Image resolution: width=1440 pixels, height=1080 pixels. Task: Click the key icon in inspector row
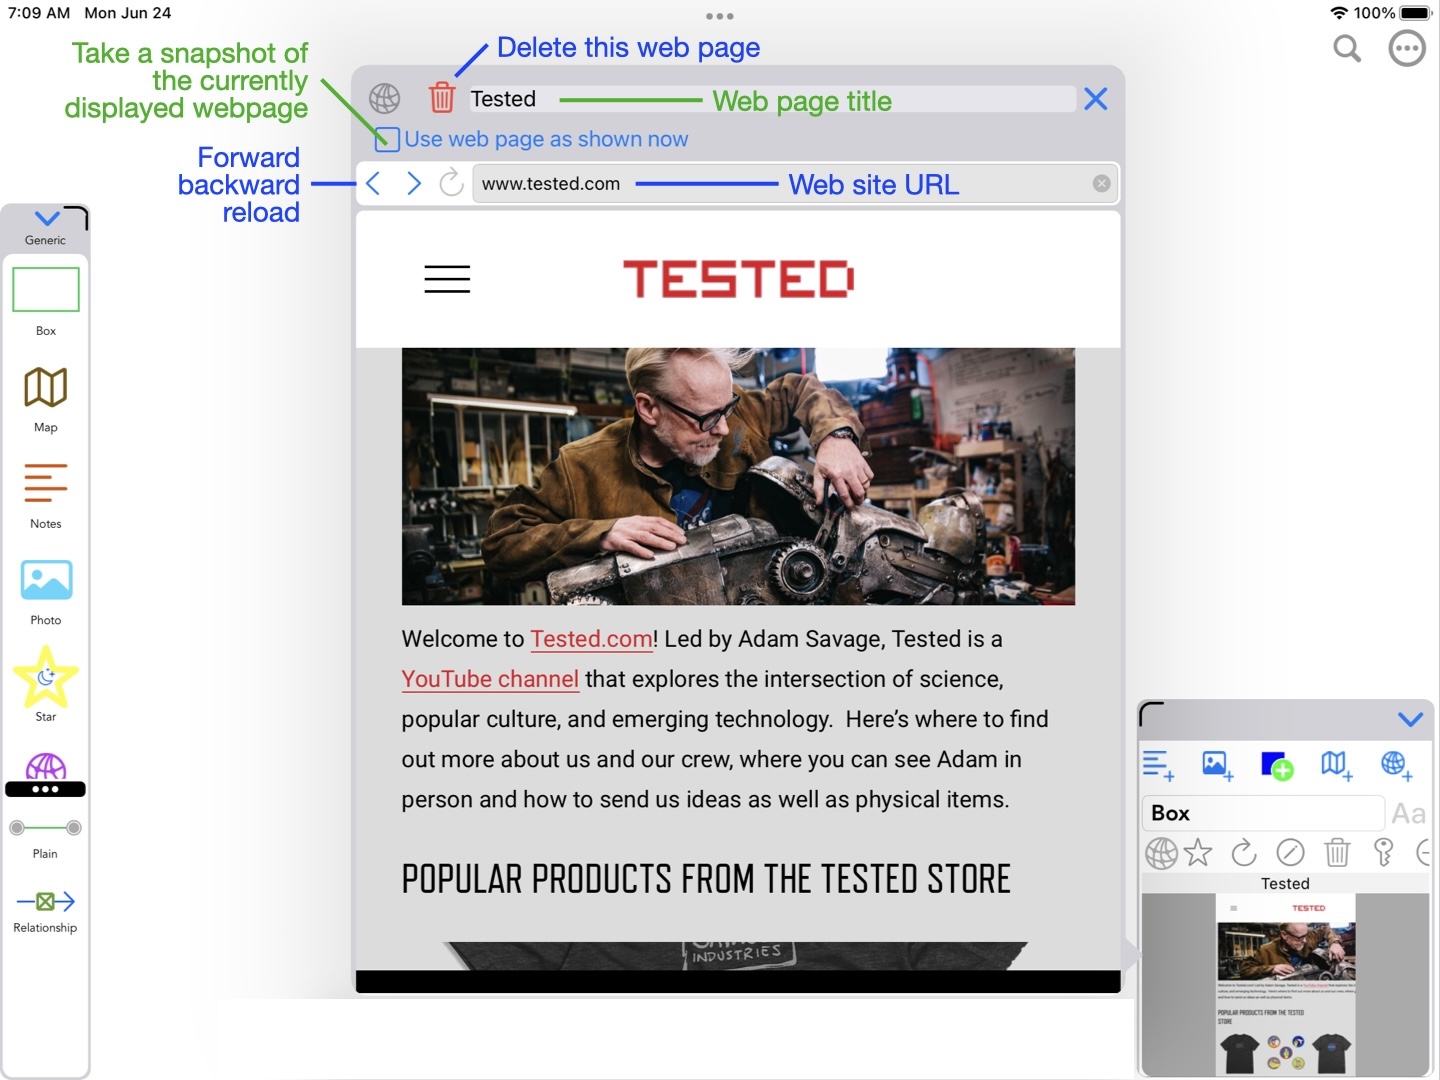pos(1384,852)
